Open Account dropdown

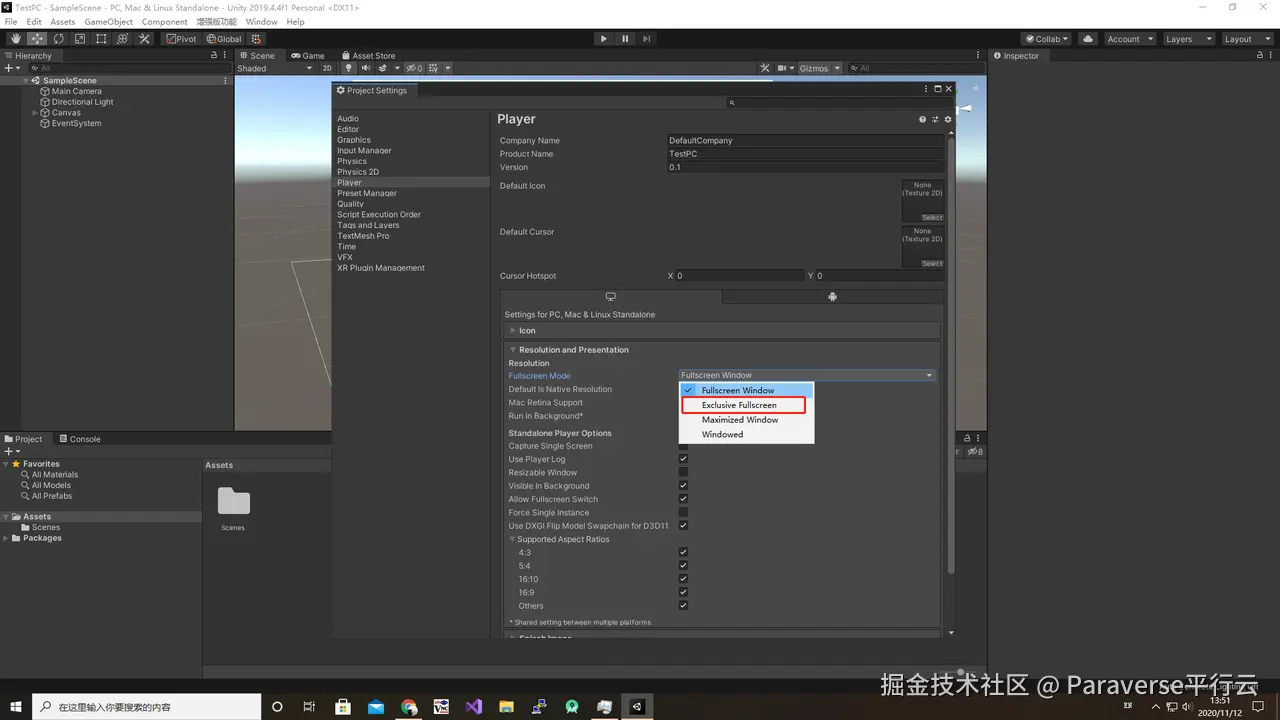coord(1129,39)
